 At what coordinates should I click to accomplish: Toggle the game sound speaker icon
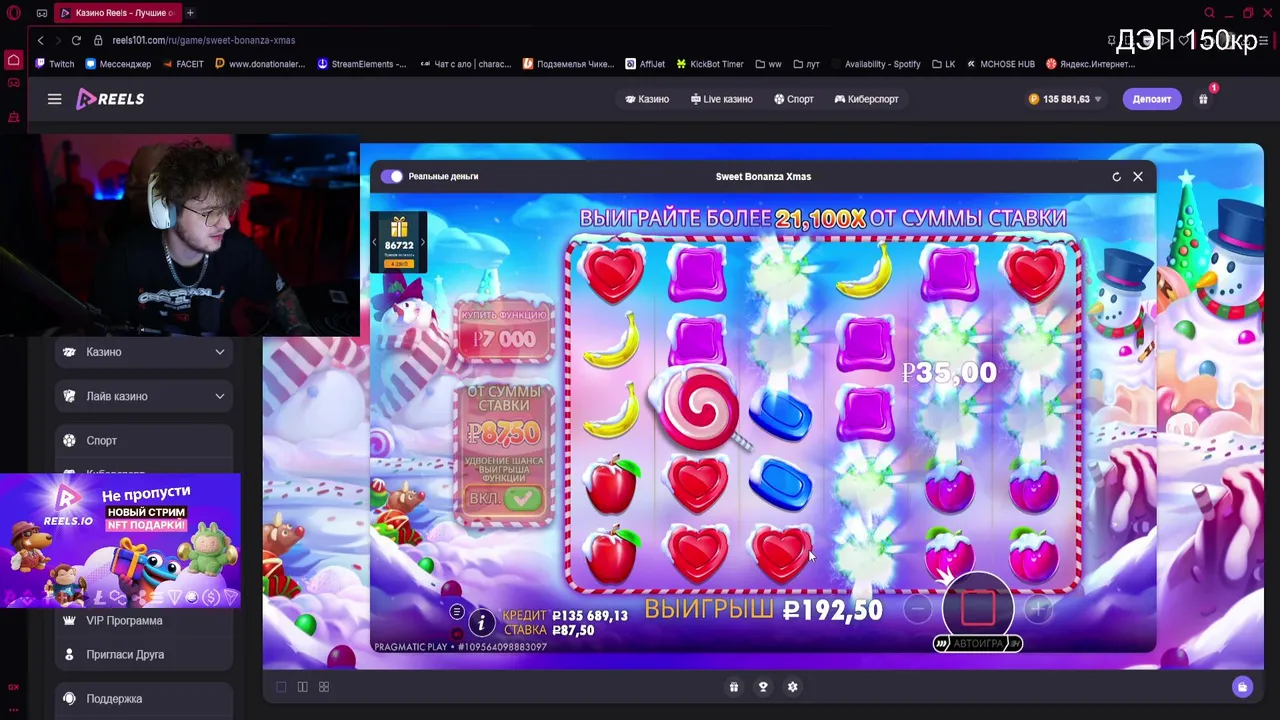pyautogui.click(x=457, y=632)
